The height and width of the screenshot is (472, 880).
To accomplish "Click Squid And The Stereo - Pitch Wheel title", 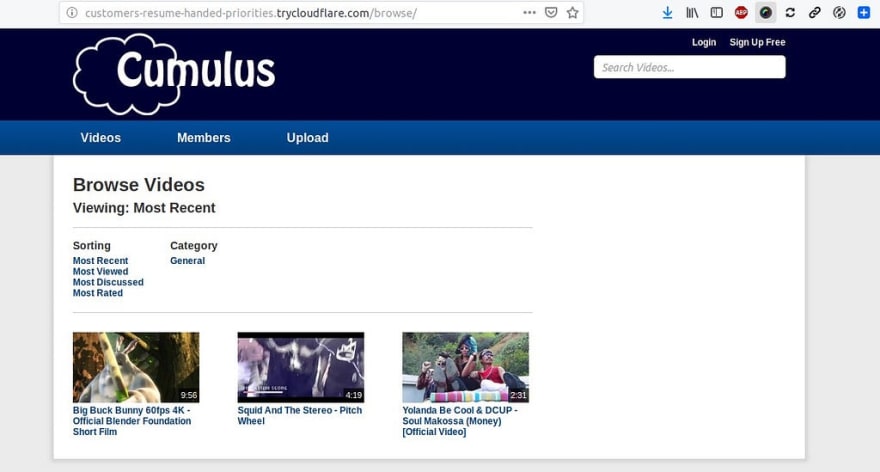I will tap(300, 415).
